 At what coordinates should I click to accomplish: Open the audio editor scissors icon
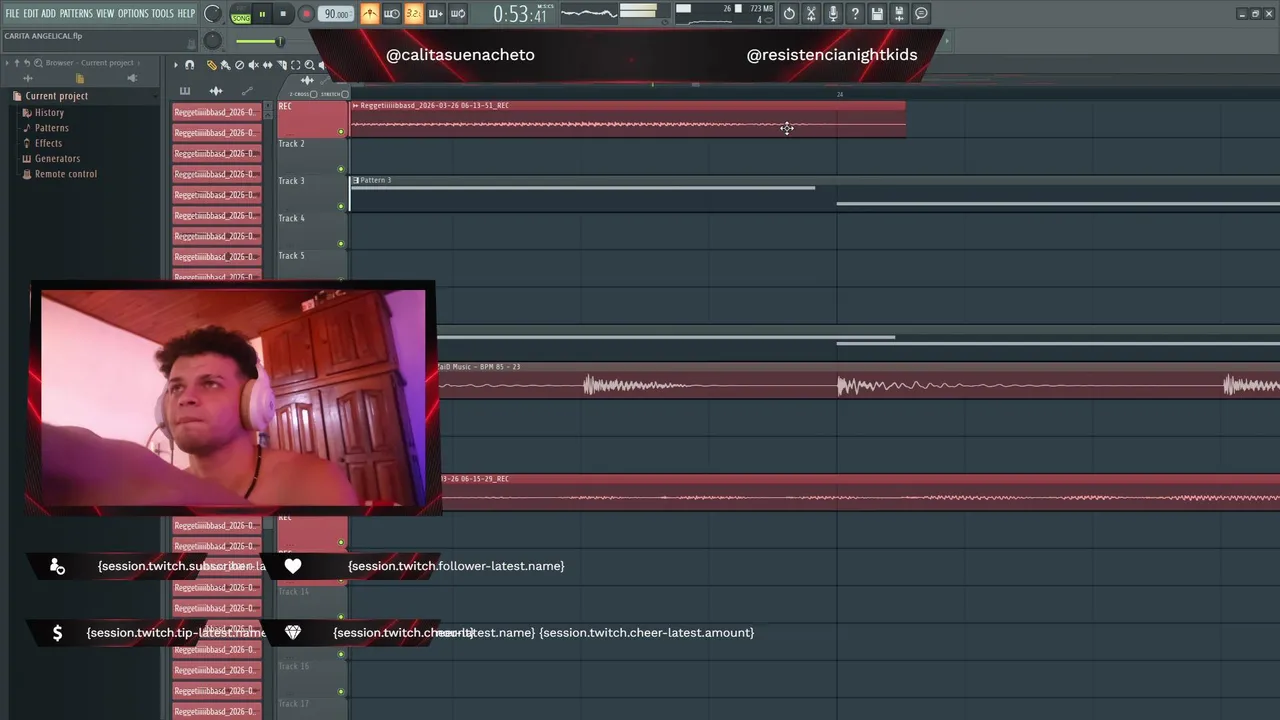[811, 14]
